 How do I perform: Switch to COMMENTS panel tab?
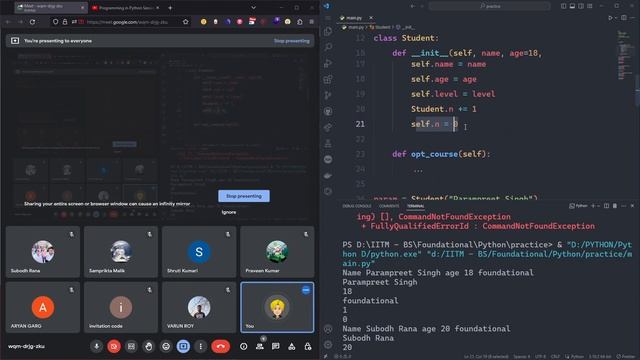[x=389, y=206]
